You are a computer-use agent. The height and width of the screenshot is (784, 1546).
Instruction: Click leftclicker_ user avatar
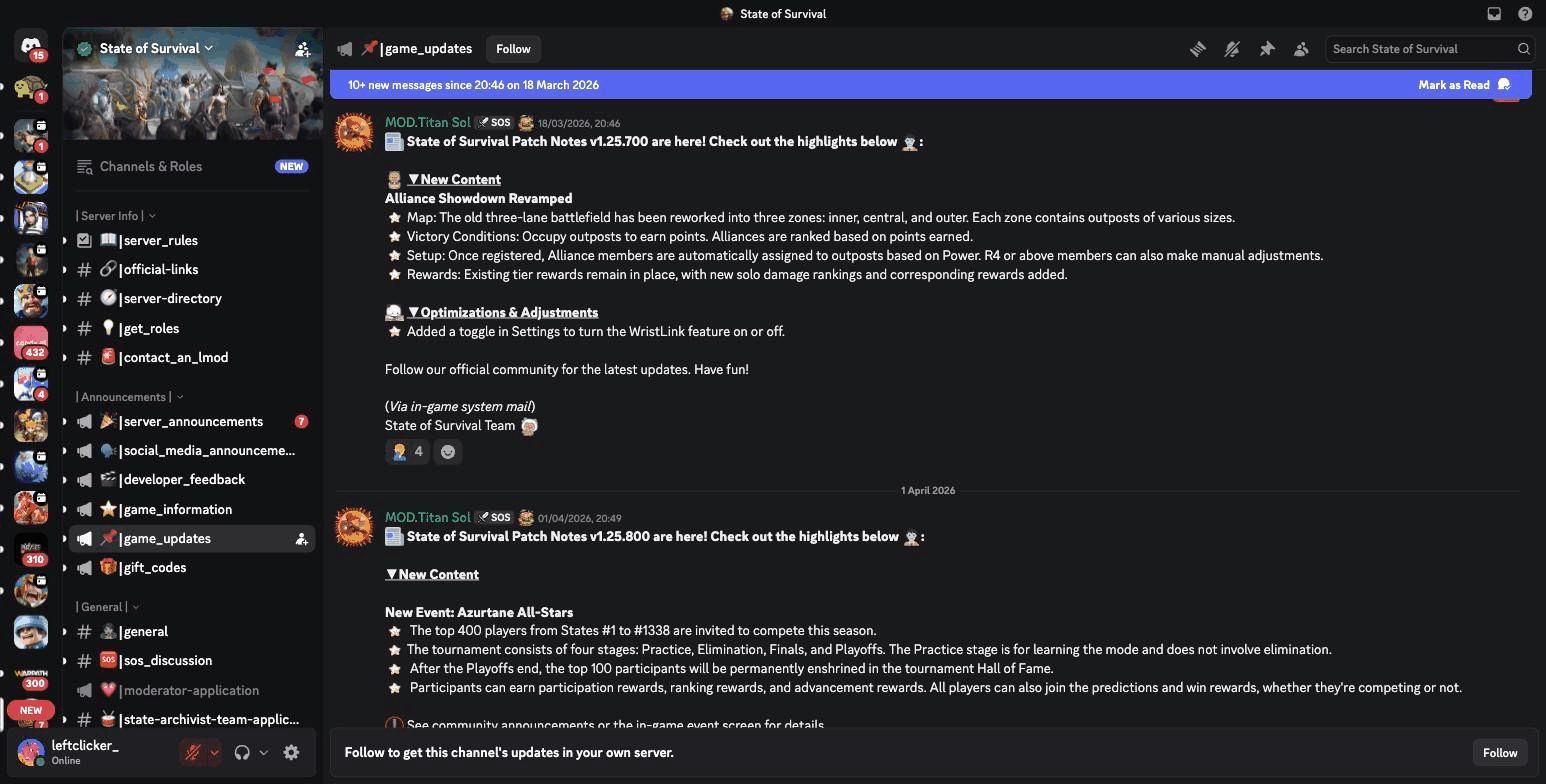31,752
